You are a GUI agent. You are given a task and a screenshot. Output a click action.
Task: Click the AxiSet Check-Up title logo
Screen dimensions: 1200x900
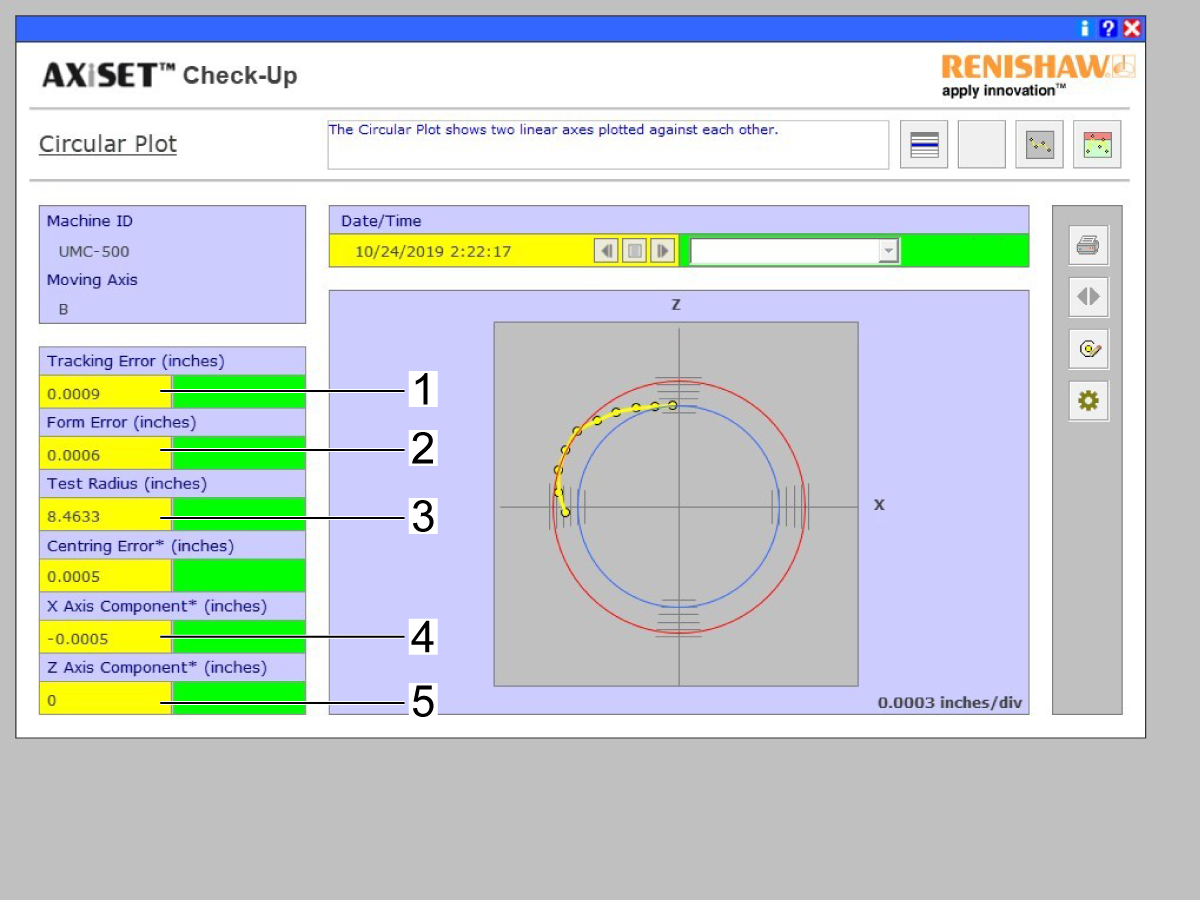pyautogui.click(x=170, y=75)
